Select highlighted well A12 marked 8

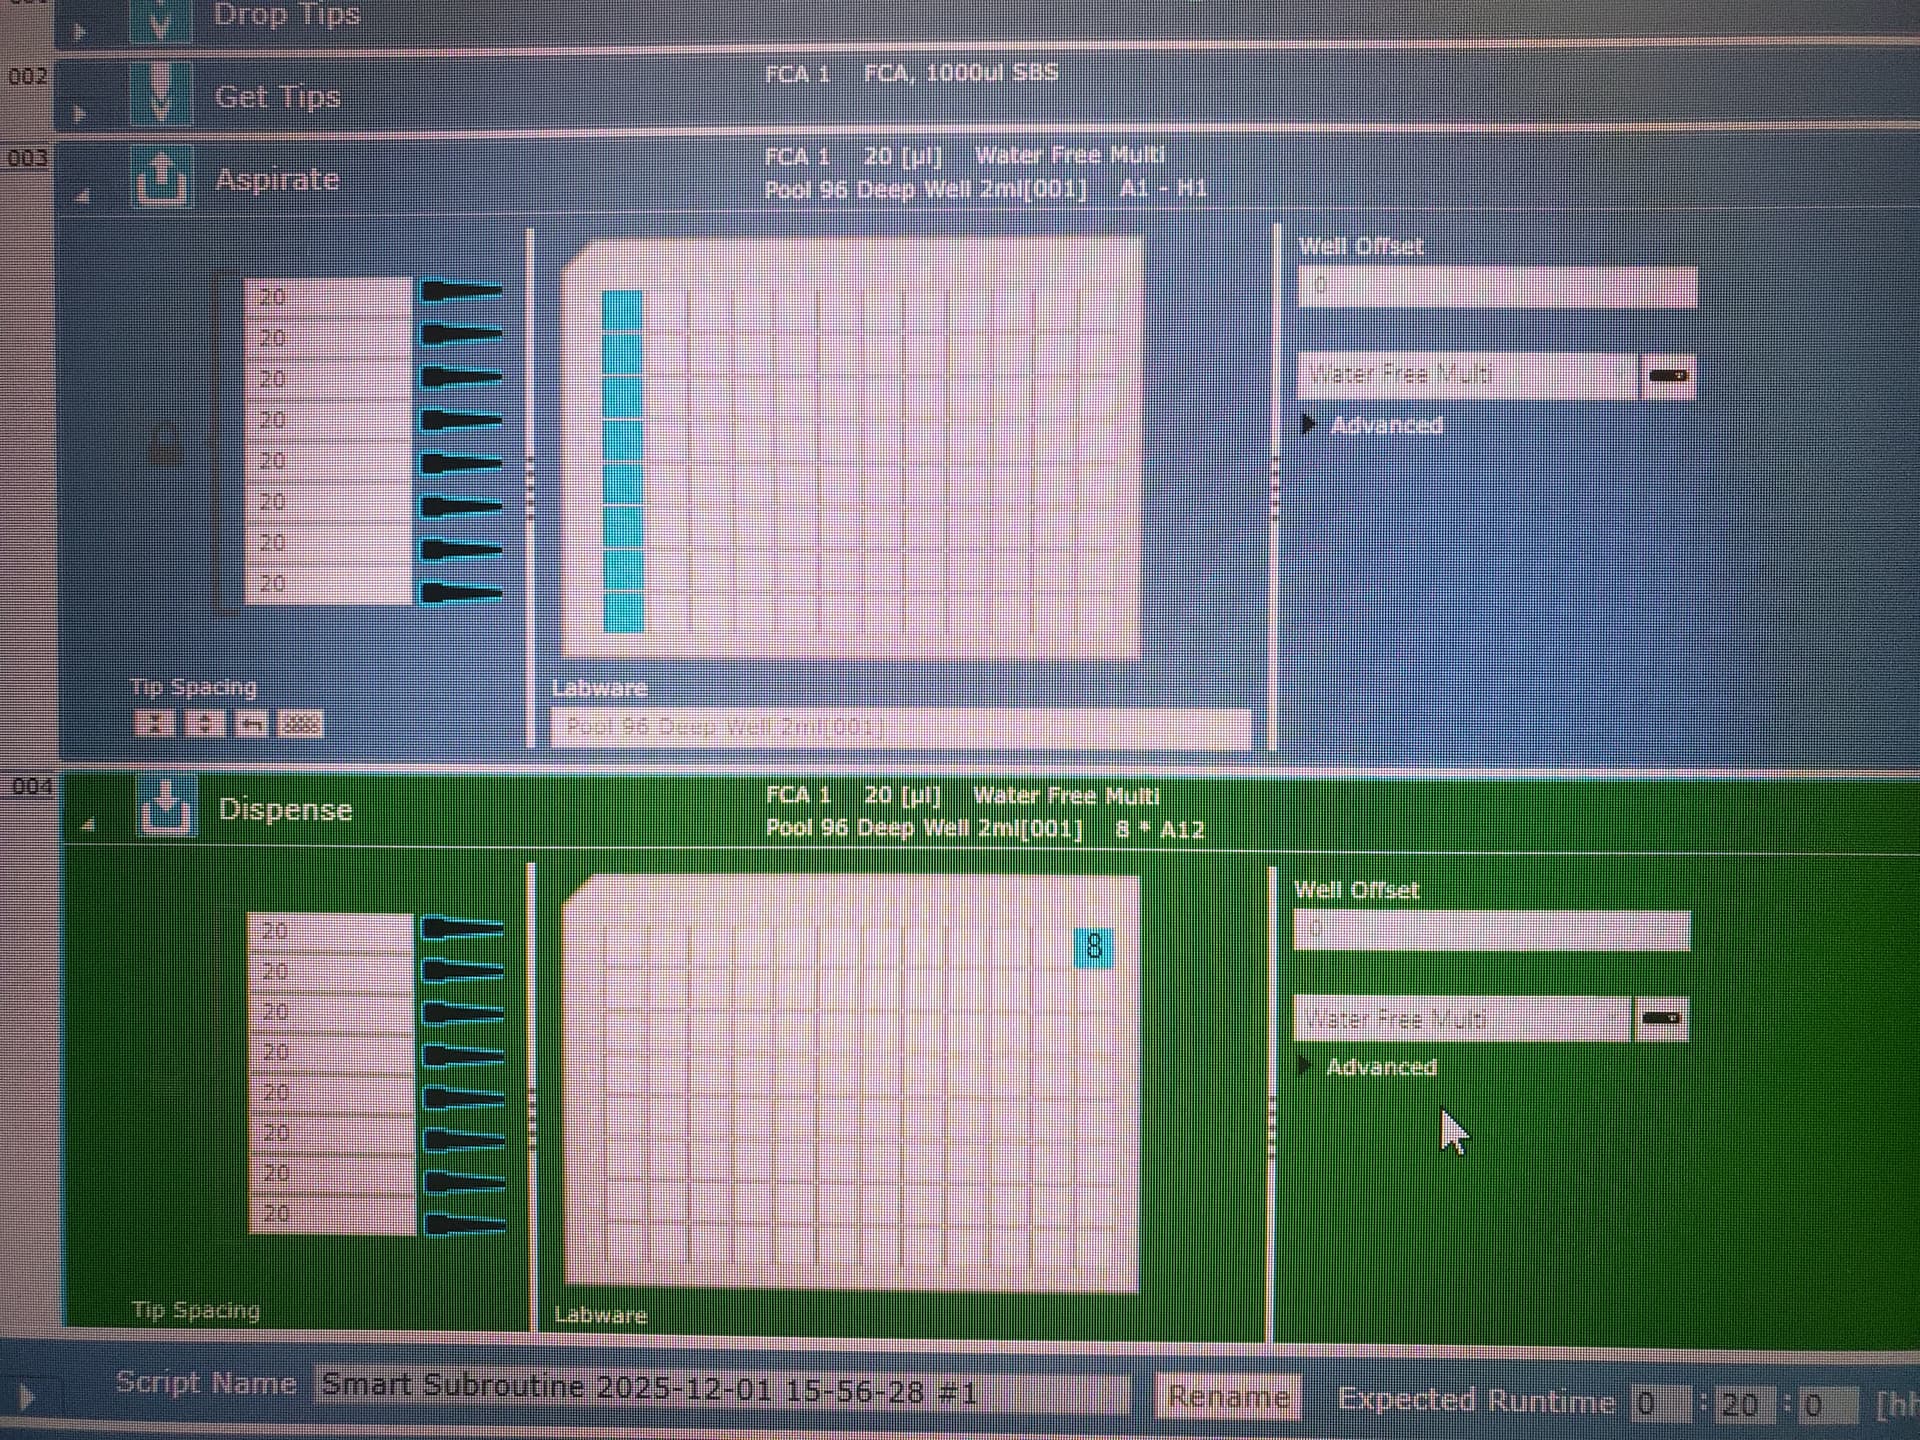pos(1093,946)
